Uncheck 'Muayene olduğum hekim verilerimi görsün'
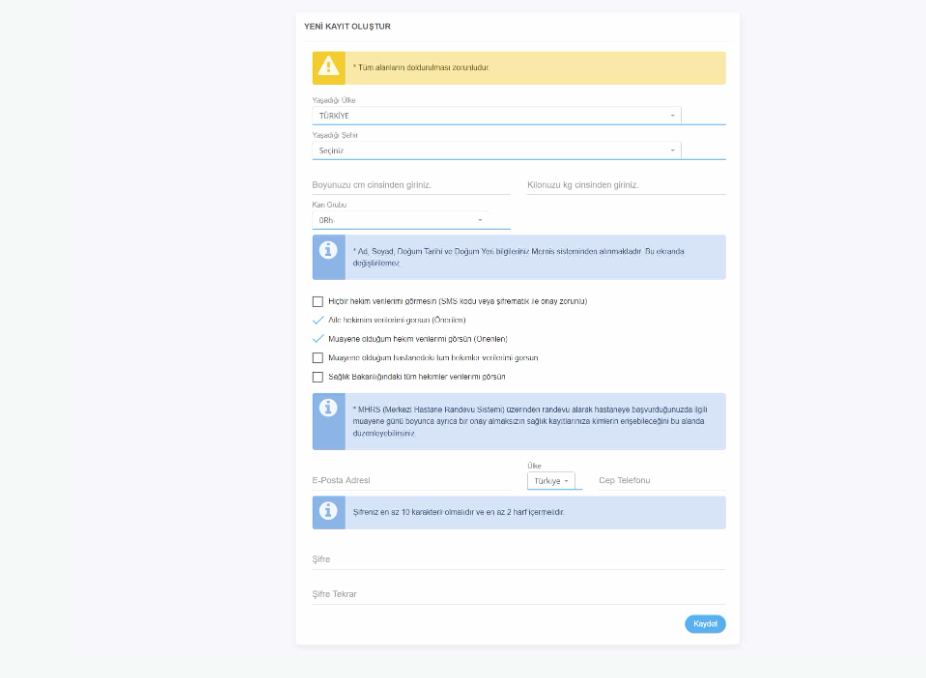926x678 pixels. (x=318, y=339)
